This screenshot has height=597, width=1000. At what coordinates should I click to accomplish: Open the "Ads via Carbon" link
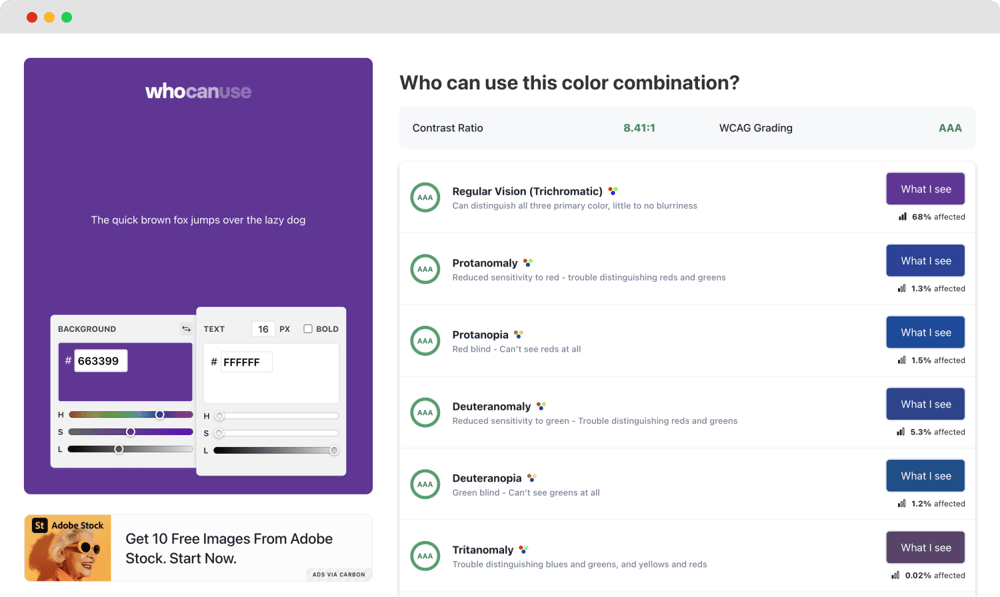coord(338,574)
